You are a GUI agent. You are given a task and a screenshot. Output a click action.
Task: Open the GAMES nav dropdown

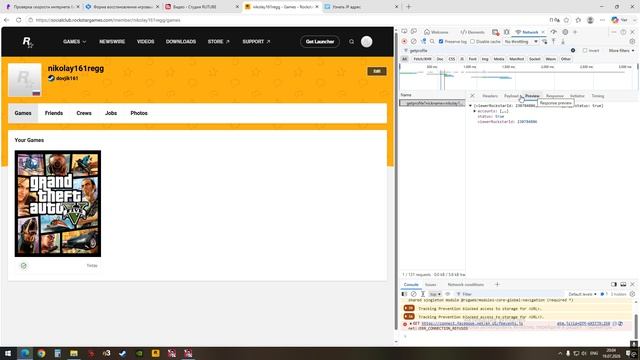pos(74,42)
